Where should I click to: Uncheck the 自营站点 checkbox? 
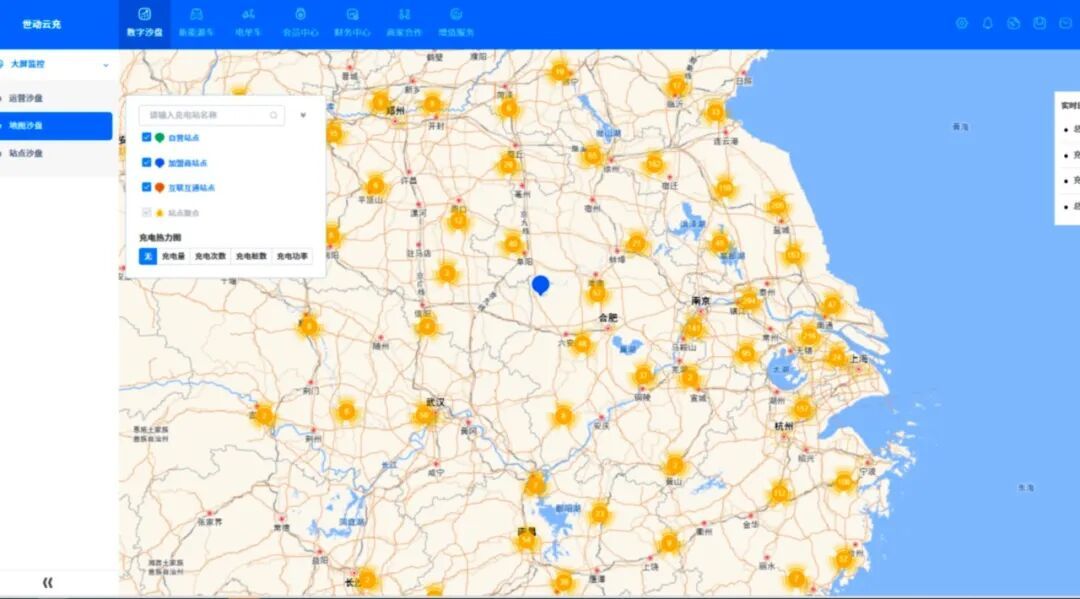click(147, 137)
